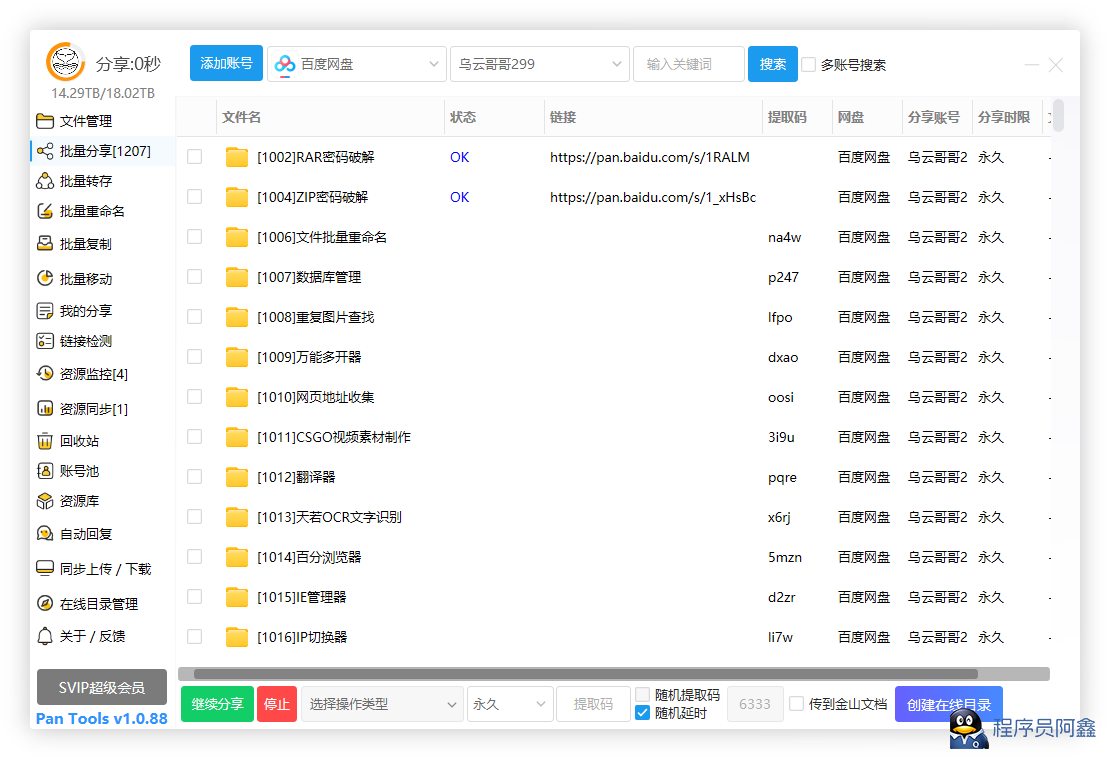Viewport: 1110px width, 759px height.
Task: Click the batch rename icon in sidebar
Action: point(45,211)
